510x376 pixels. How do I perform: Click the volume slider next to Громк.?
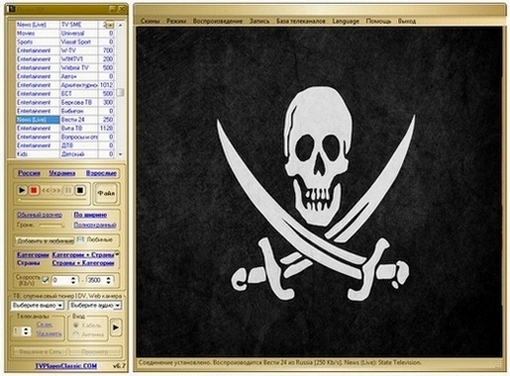point(52,226)
